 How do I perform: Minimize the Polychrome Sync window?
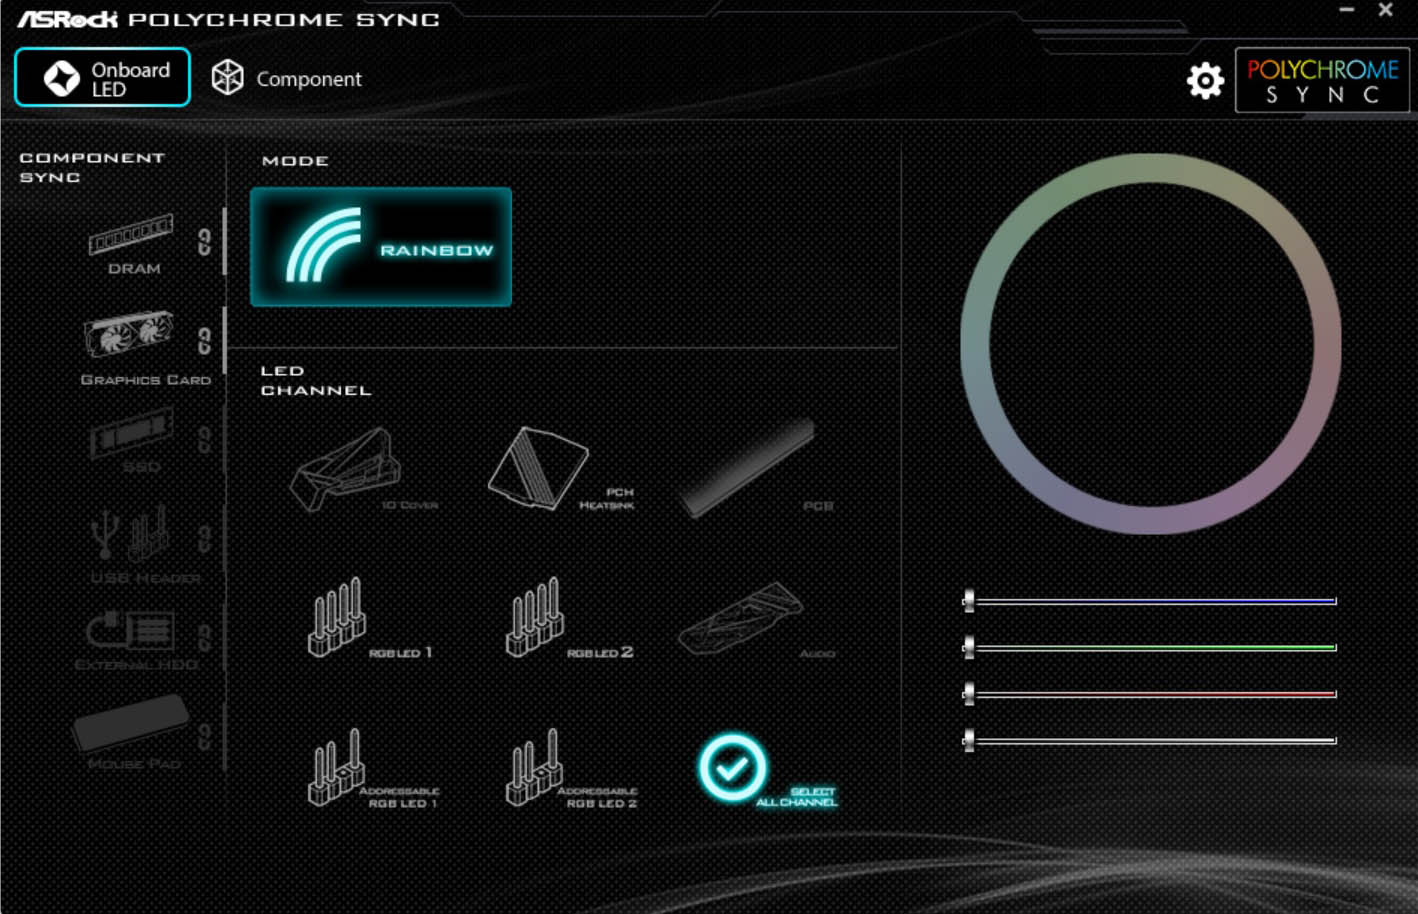pos(1347,10)
